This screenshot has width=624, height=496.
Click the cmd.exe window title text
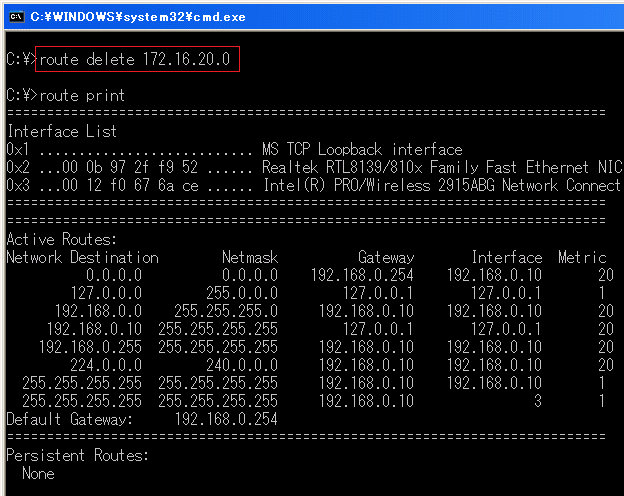pos(138,17)
